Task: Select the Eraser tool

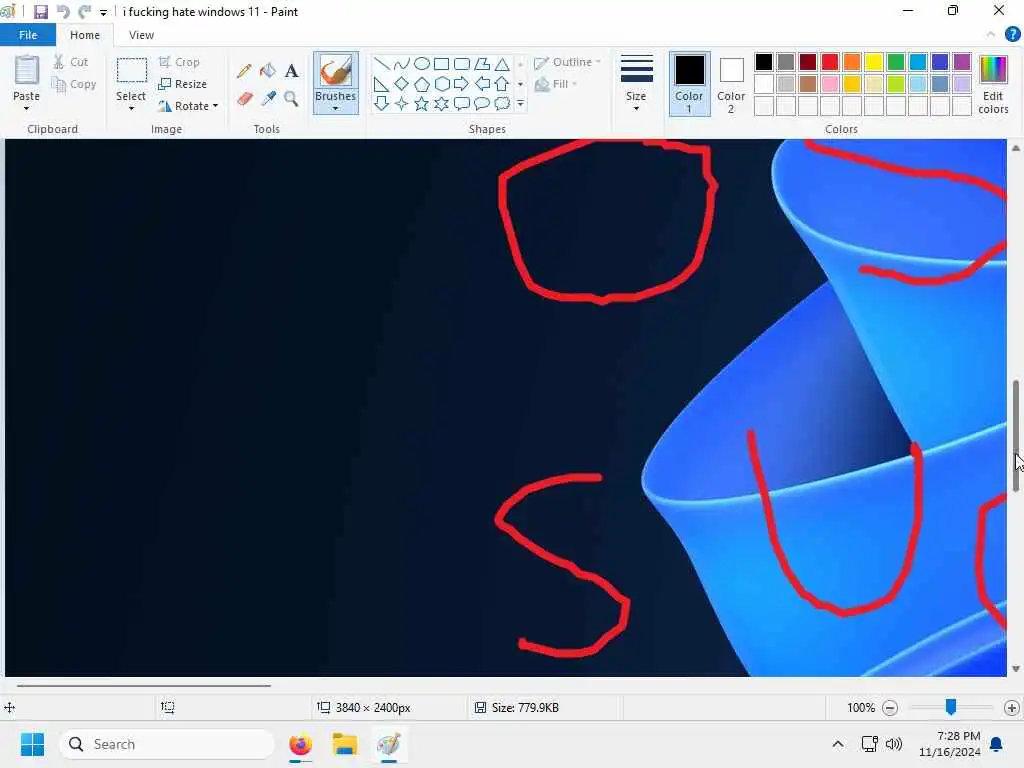Action: 244,99
